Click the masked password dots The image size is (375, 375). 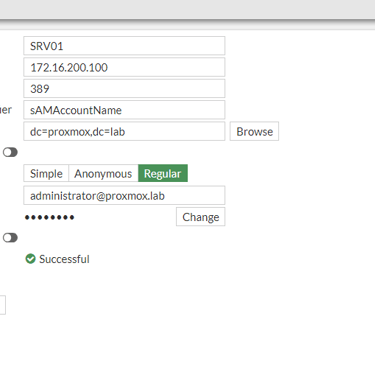point(49,218)
